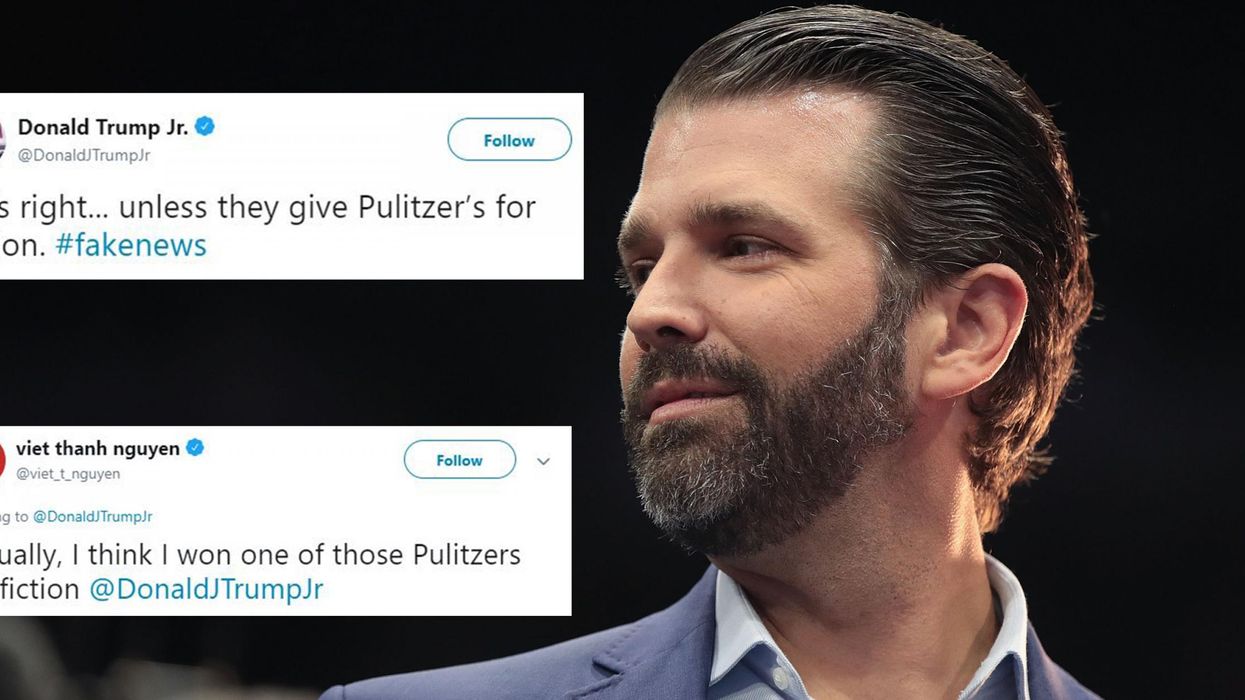Open the #fakenews hashtag
This screenshot has width=1245, height=700.
tap(131, 246)
